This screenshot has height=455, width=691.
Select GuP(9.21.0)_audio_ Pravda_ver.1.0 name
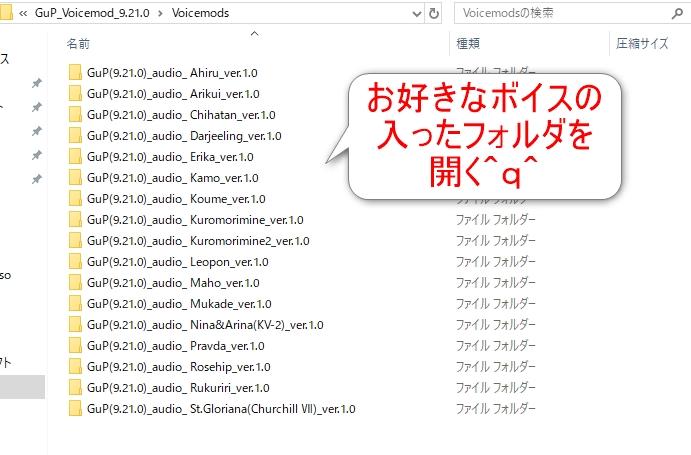click(176, 346)
